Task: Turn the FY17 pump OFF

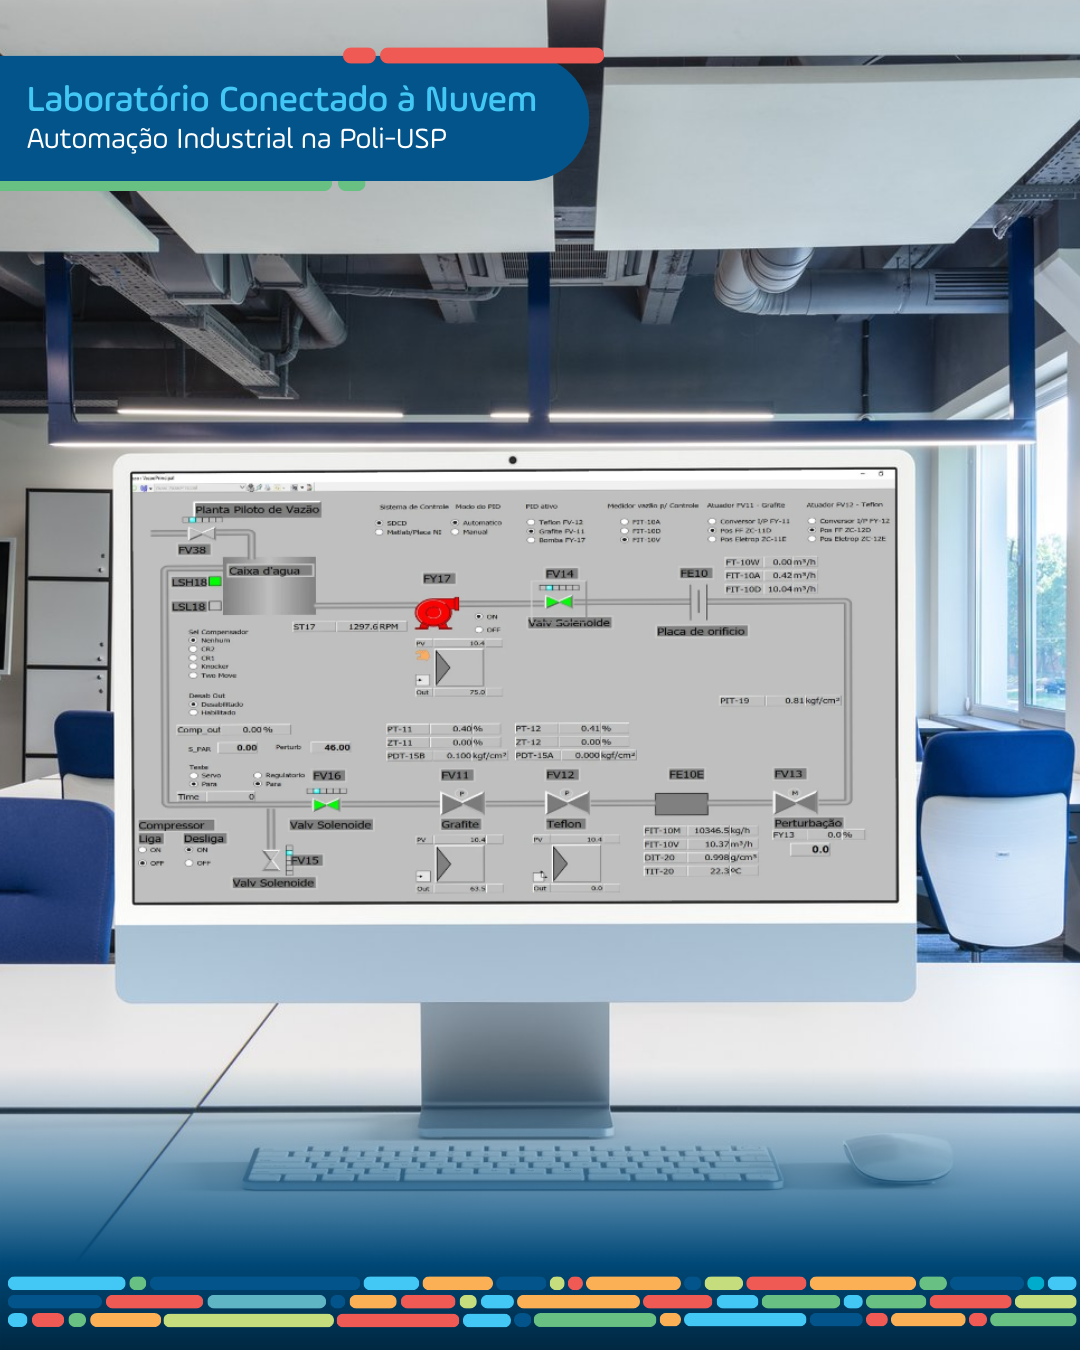Action: tap(480, 630)
